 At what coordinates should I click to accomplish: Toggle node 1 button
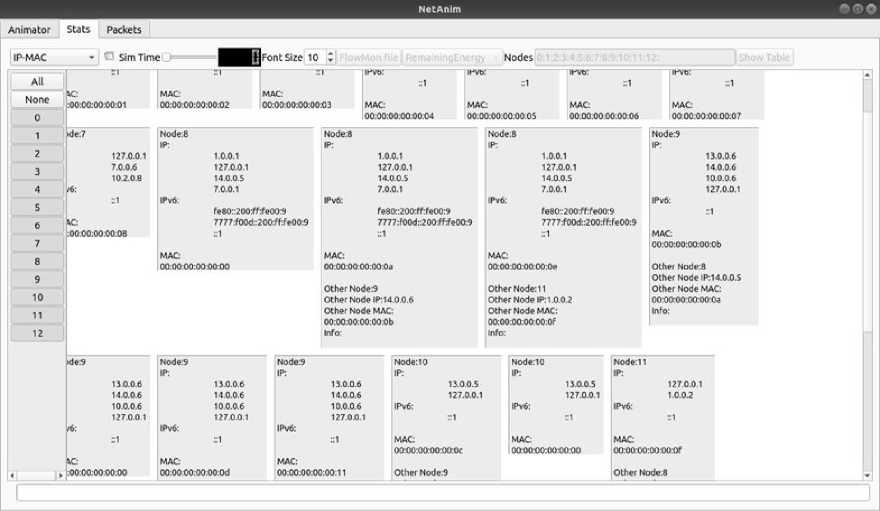pyautogui.click(x=37, y=135)
